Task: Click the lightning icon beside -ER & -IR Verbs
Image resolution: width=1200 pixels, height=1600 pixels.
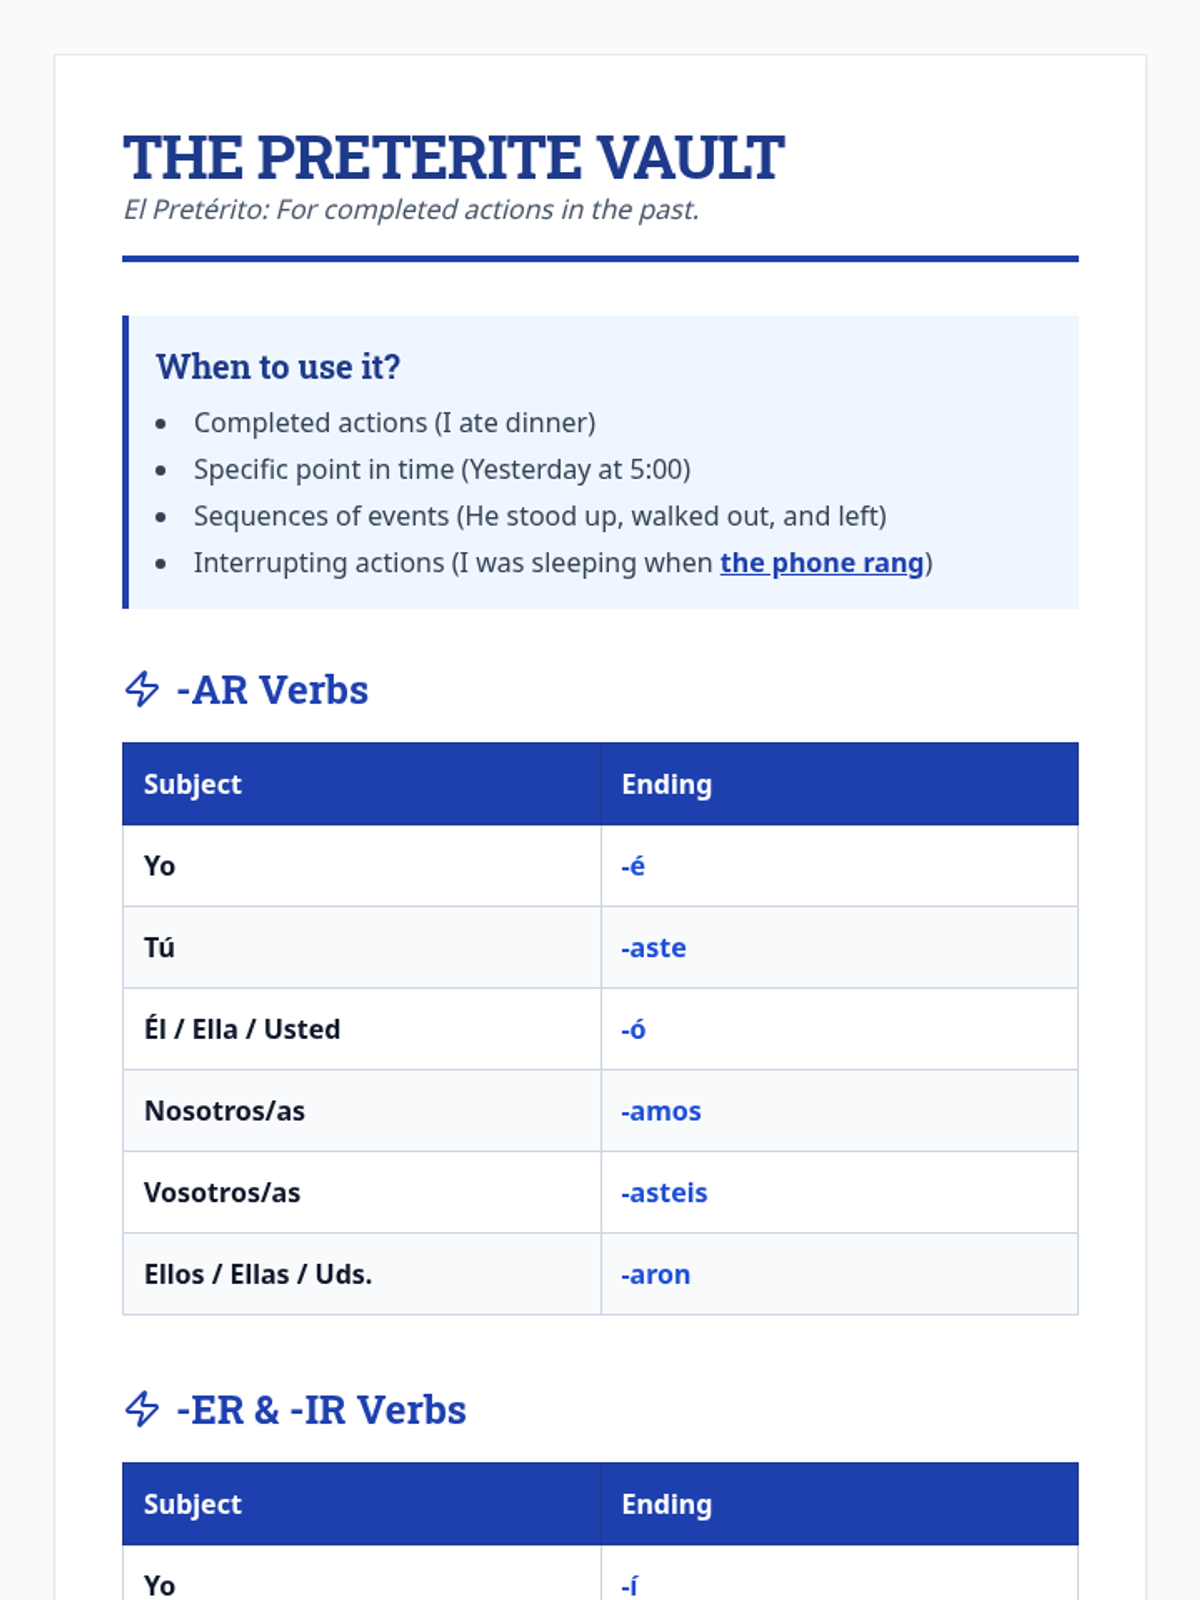Action: point(142,1409)
